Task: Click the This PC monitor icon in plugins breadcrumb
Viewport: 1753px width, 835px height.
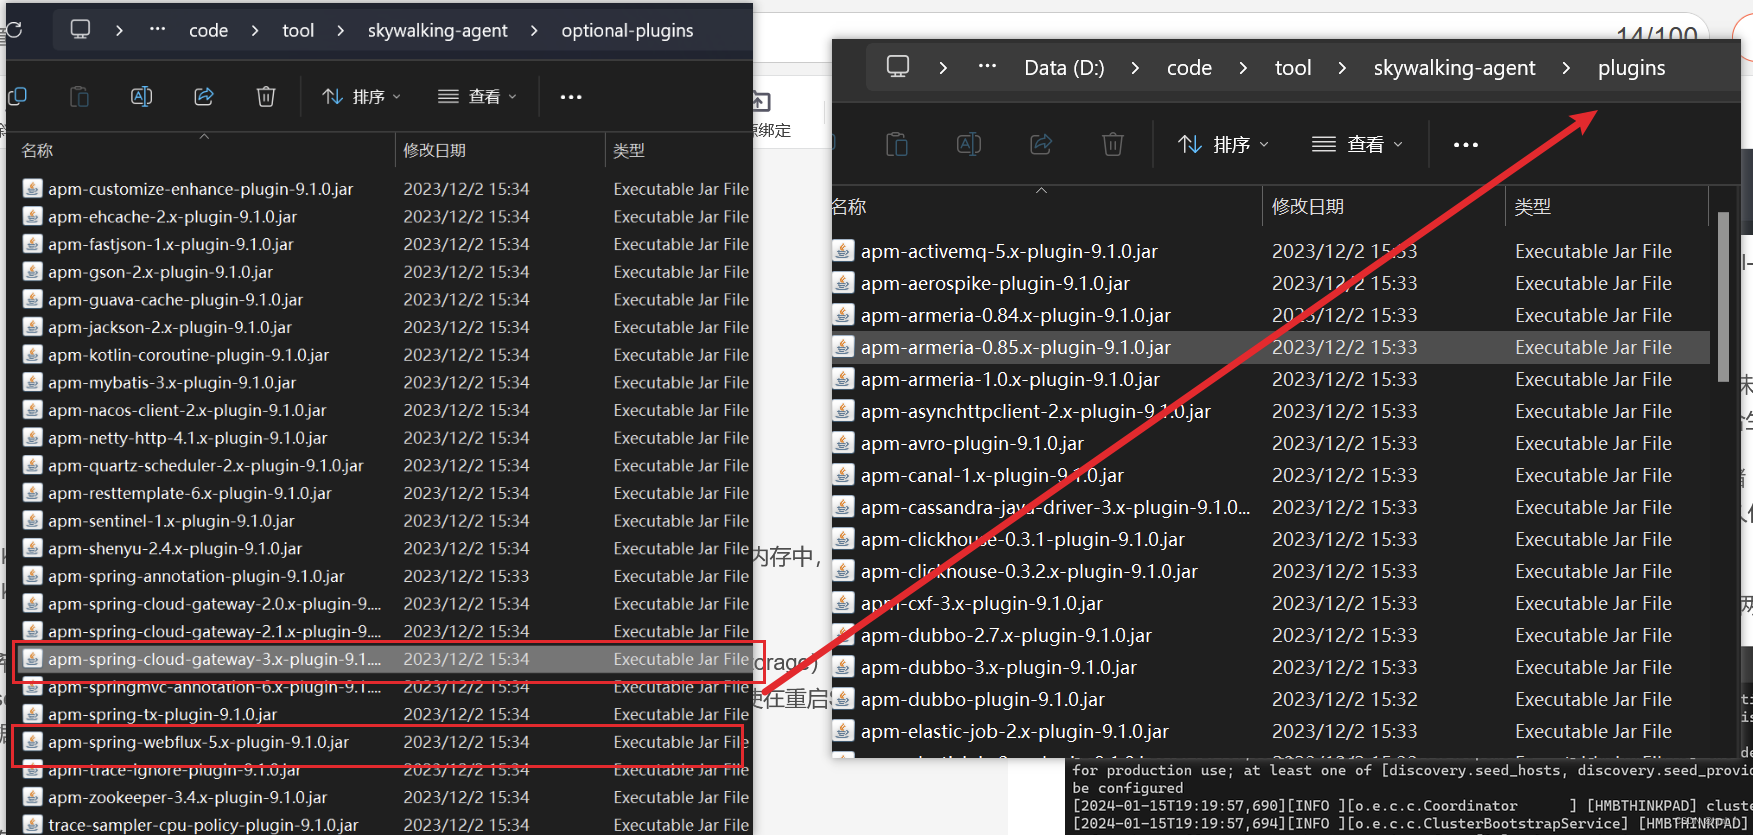Action: pyautogui.click(x=898, y=67)
